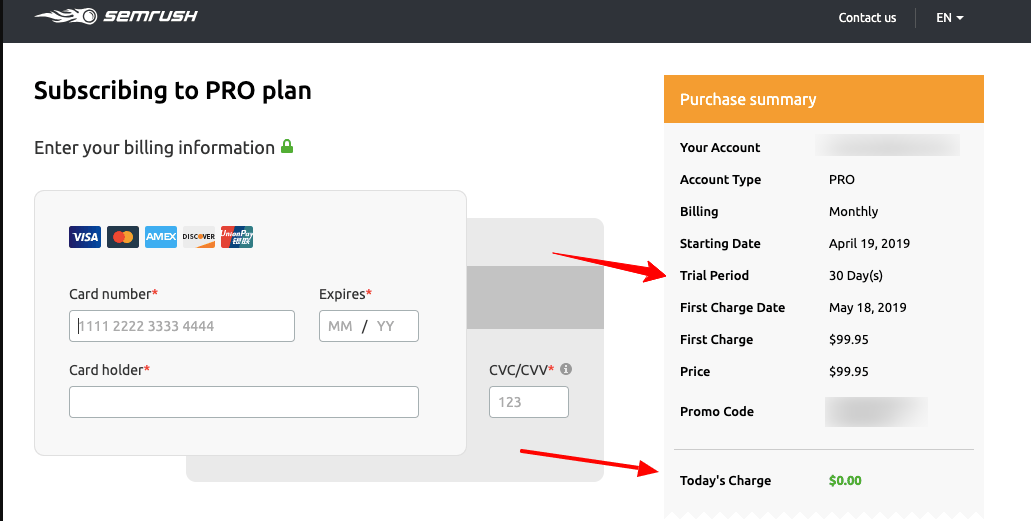1031x521 pixels.
Task: Click the UnionPay card icon
Action: tap(237, 237)
